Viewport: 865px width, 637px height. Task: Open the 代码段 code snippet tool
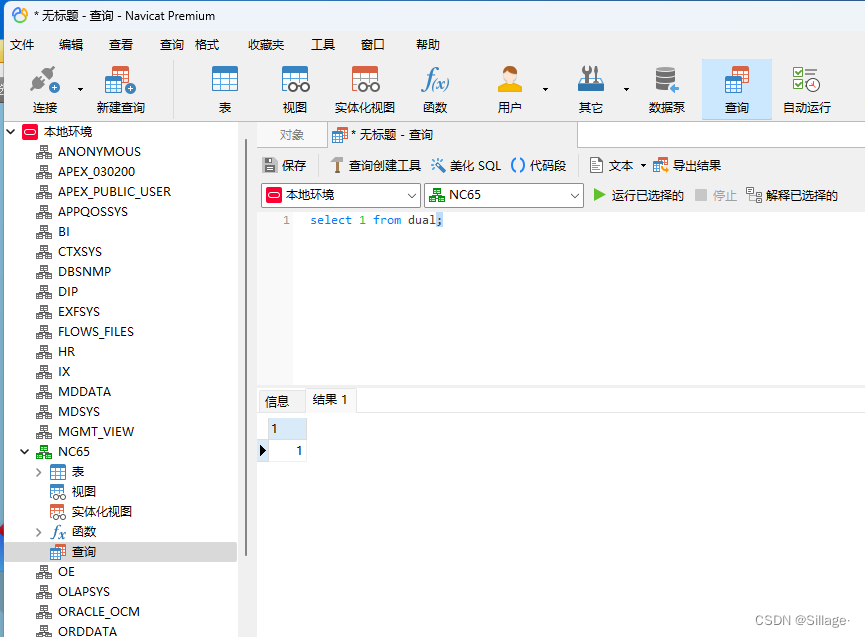pyautogui.click(x=538, y=165)
